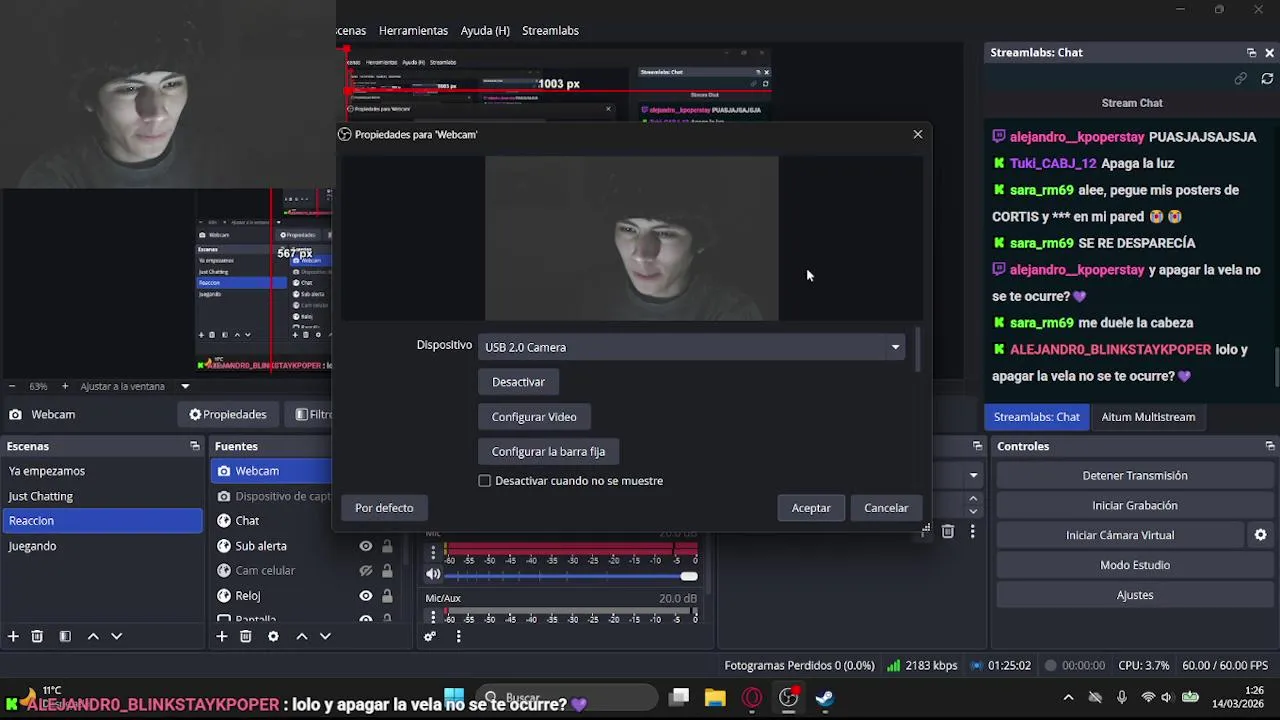Open source properties gear in Fuentes toolbar
This screenshot has width=1280, height=720.
(x=273, y=636)
